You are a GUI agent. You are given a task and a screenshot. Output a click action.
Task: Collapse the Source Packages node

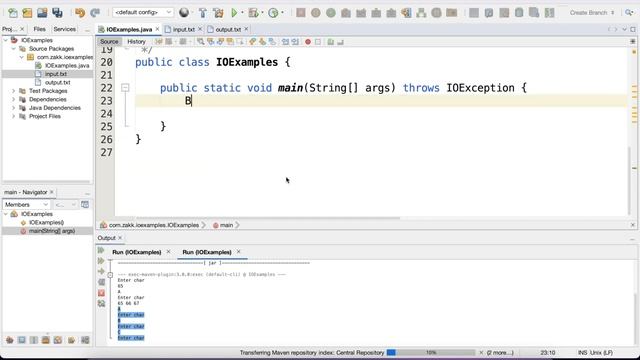pyautogui.click(x=13, y=49)
